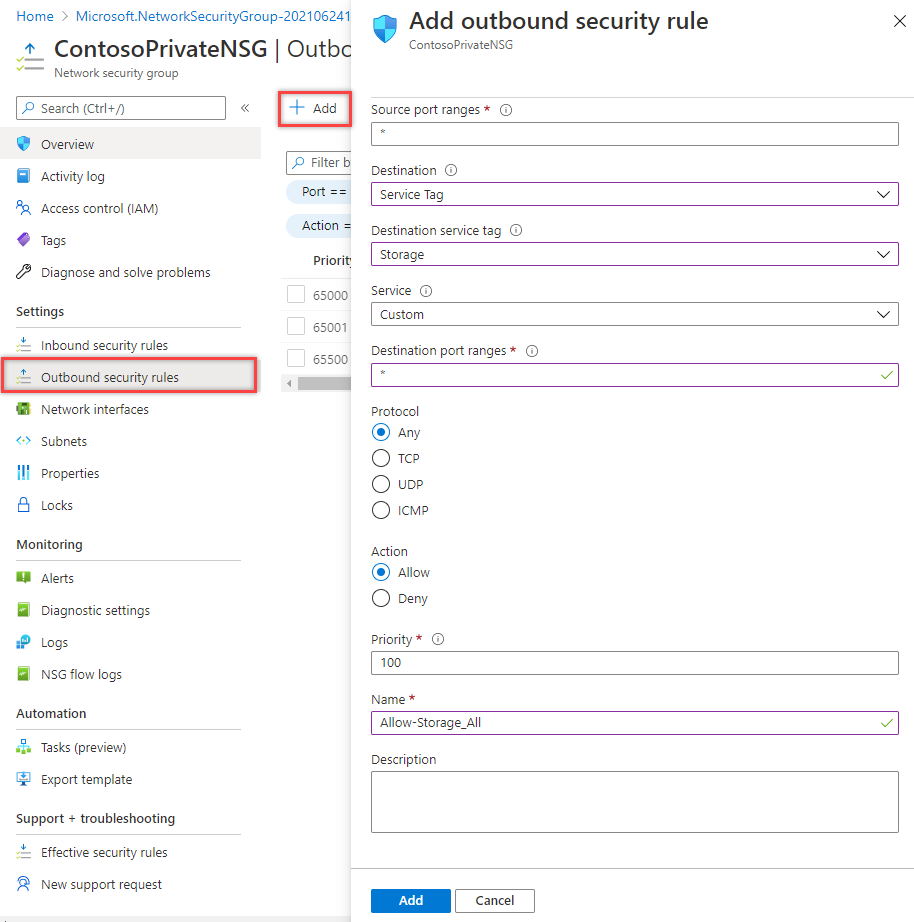Viewport: 914px width, 922px height.
Task: Click the Diagnose and solve problems wrench icon
Action: (x=24, y=272)
